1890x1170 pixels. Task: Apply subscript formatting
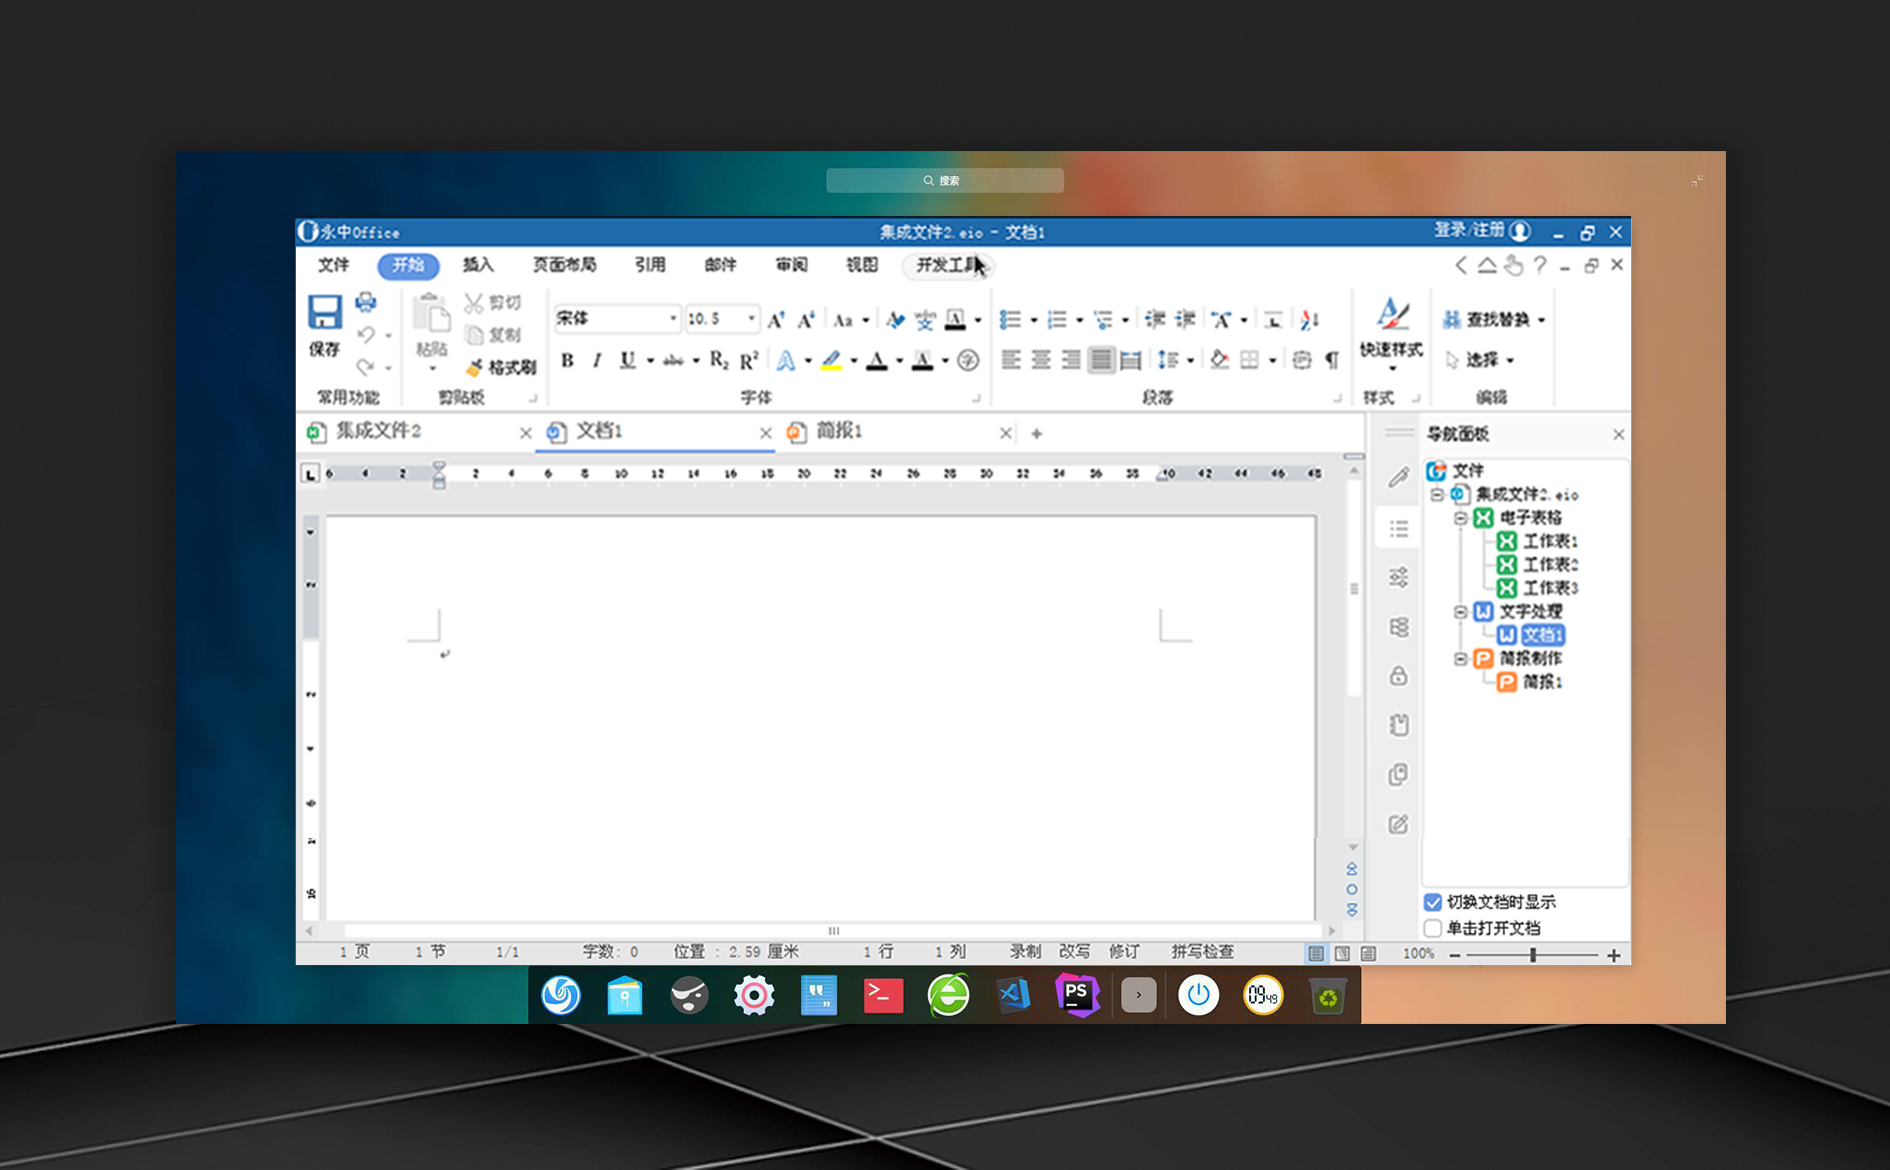719,360
